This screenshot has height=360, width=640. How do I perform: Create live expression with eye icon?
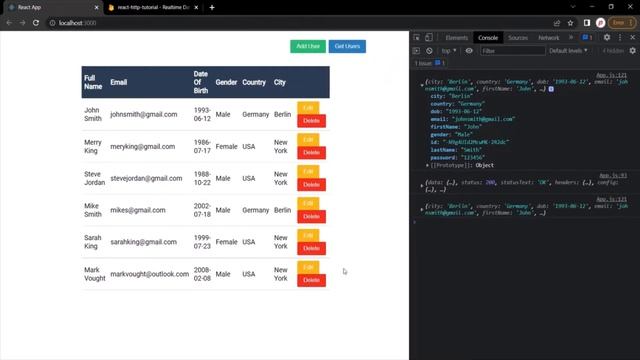click(x=469, y=51)
